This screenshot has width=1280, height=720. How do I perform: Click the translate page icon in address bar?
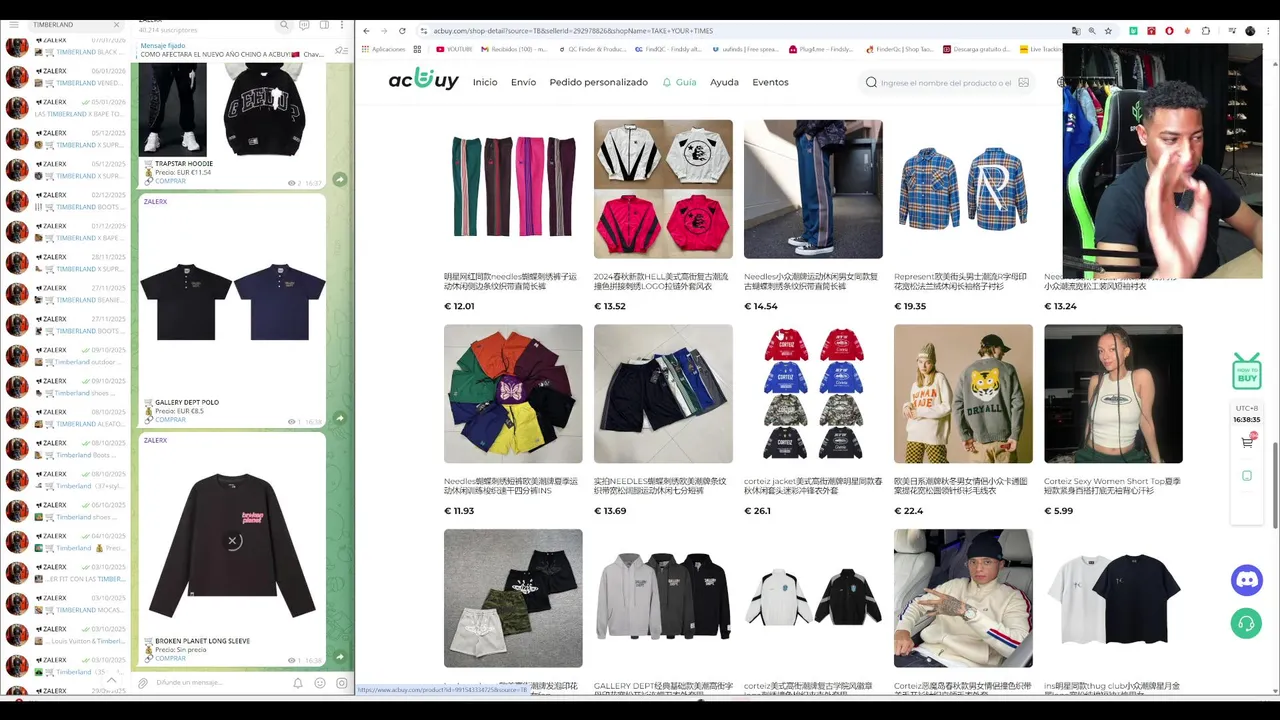coord(1076,31)
